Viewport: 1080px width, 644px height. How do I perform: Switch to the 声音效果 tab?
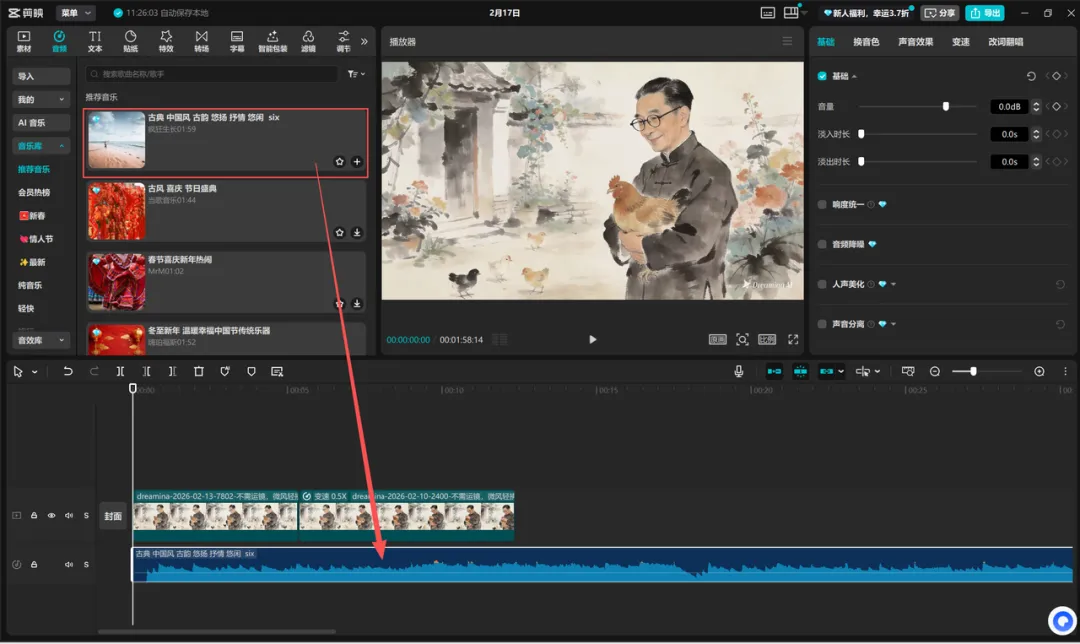915,42
